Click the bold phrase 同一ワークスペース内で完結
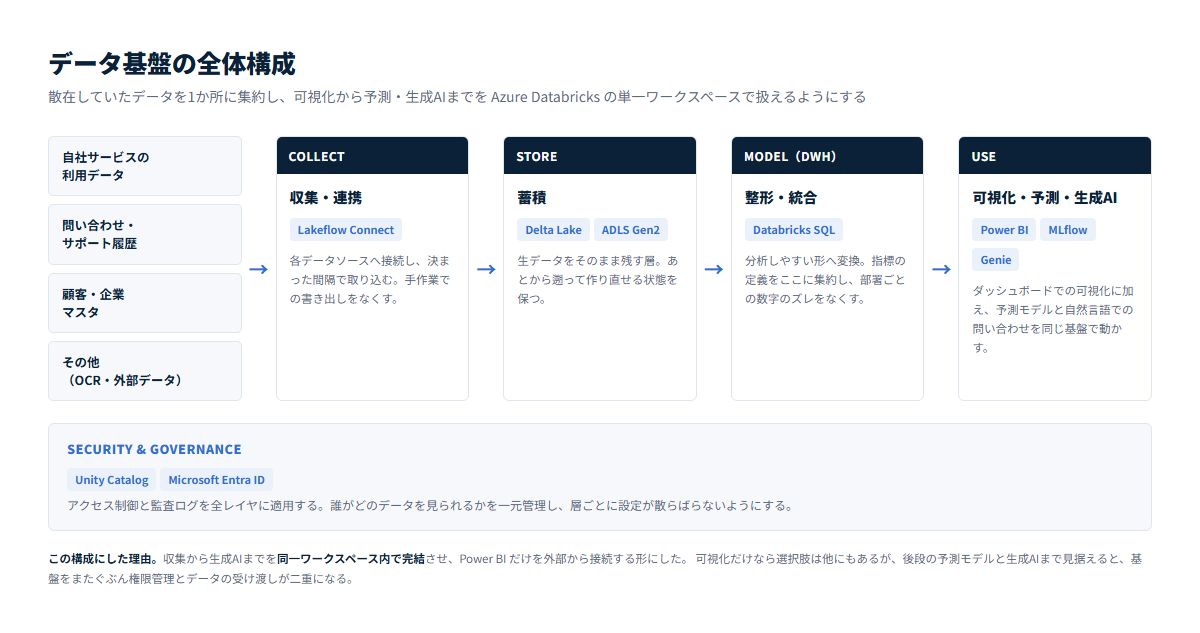This screenshot has width=1200, height=633. tap(351, 559)
